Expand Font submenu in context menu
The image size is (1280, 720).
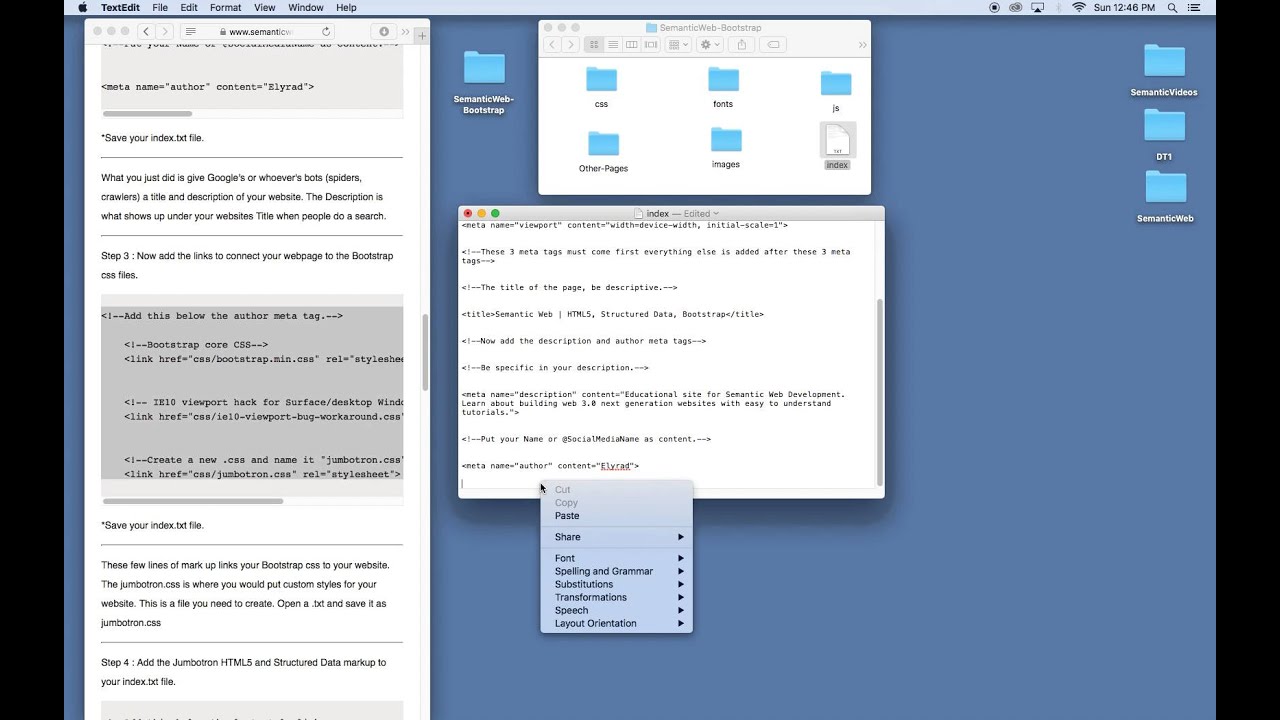[x=616, y=558]
